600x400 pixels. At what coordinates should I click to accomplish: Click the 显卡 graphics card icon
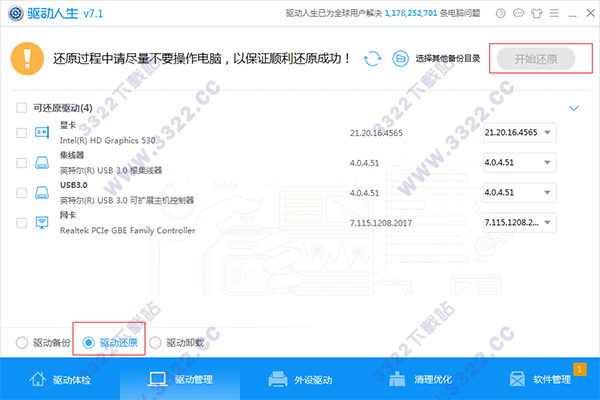42,133
